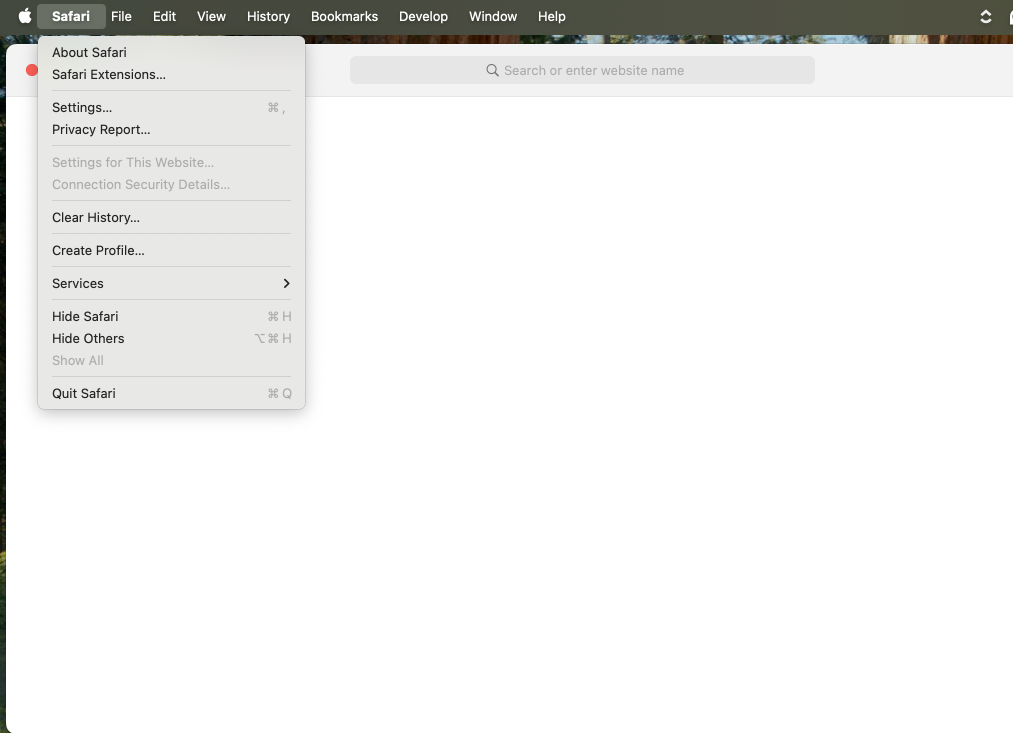Choose Hide Safari
The image size is (1013, 733).
coord(171,316)
